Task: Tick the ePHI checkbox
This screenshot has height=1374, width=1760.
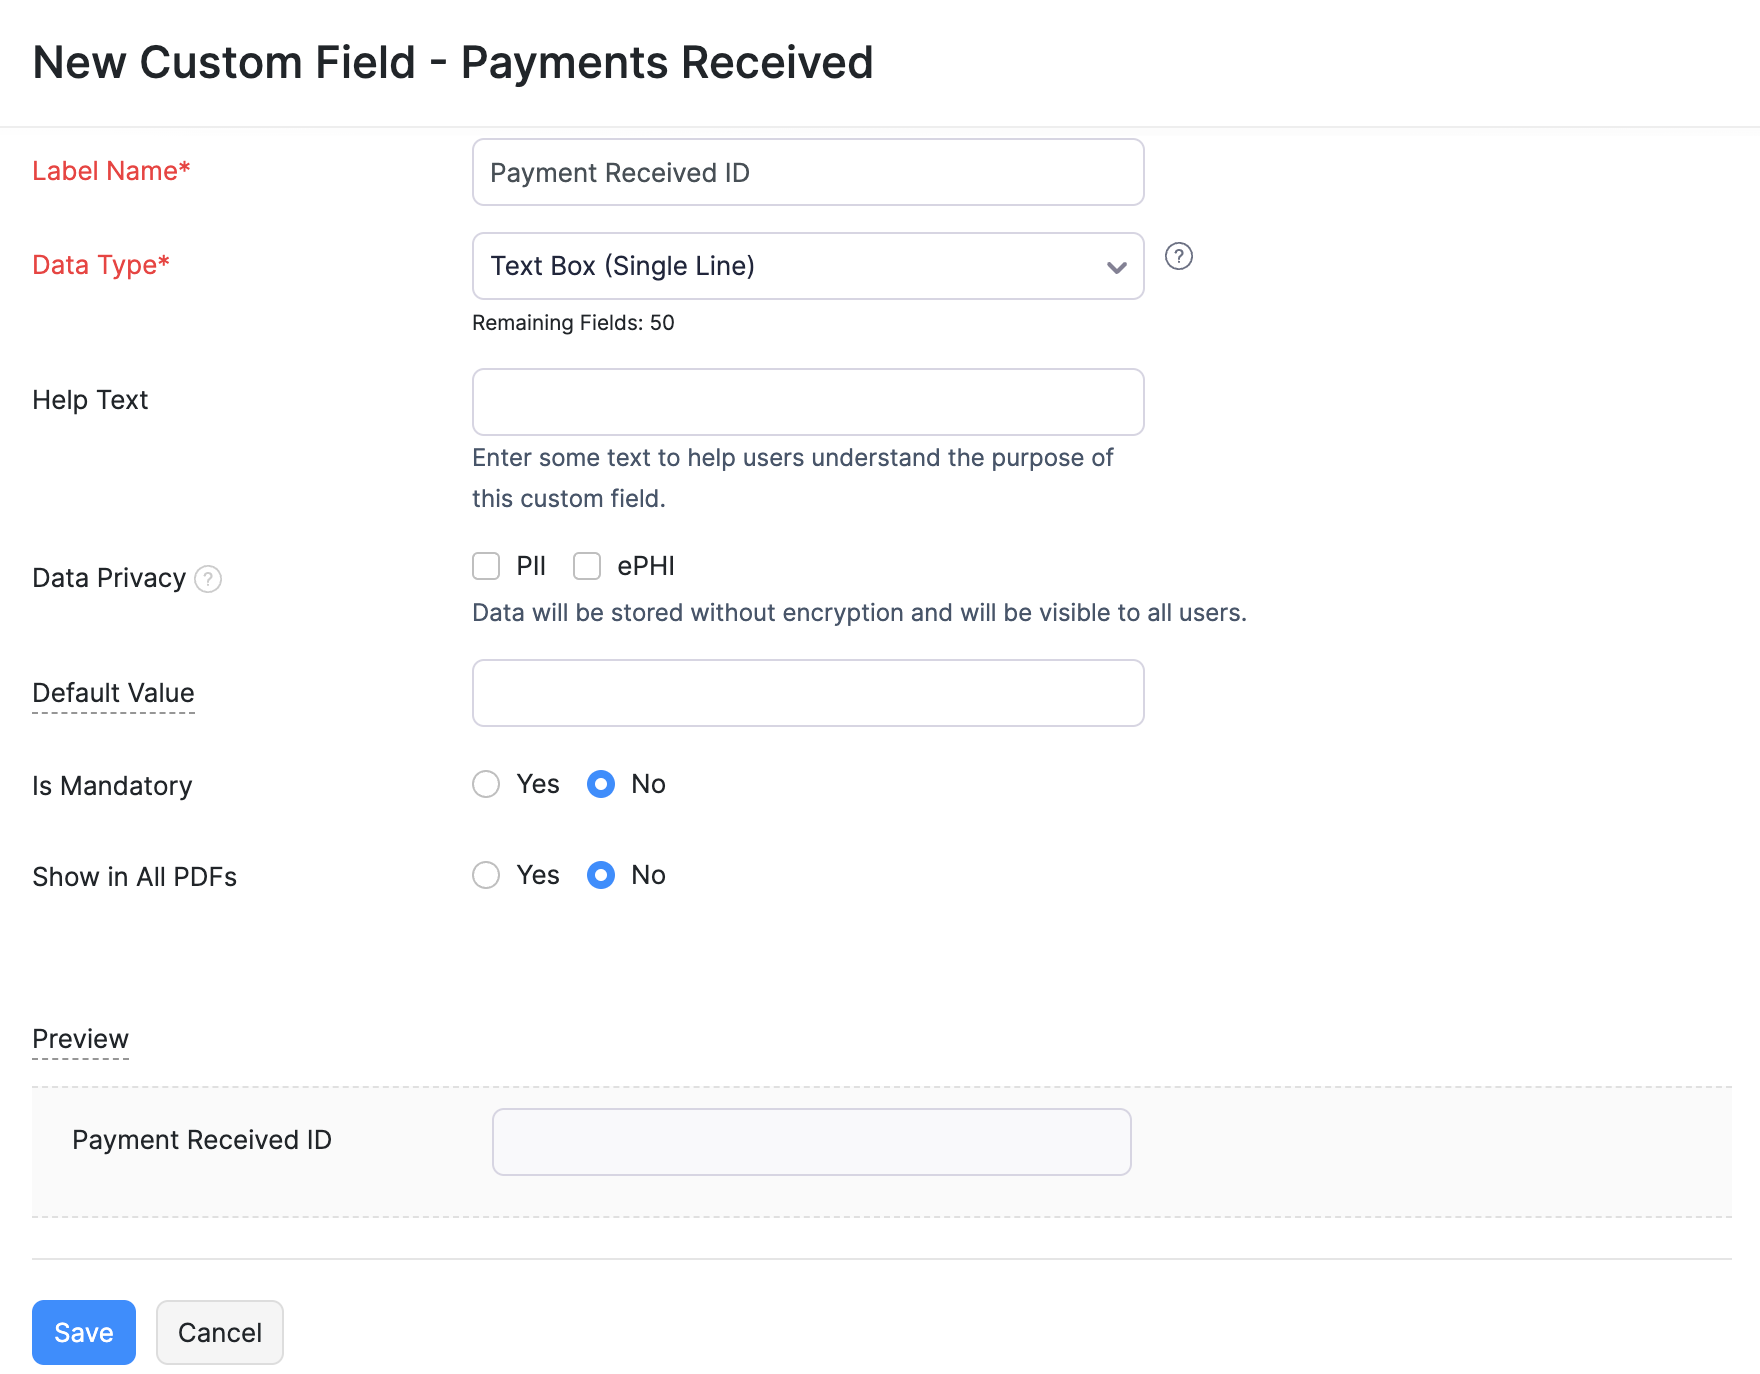Action: [587, 566]
